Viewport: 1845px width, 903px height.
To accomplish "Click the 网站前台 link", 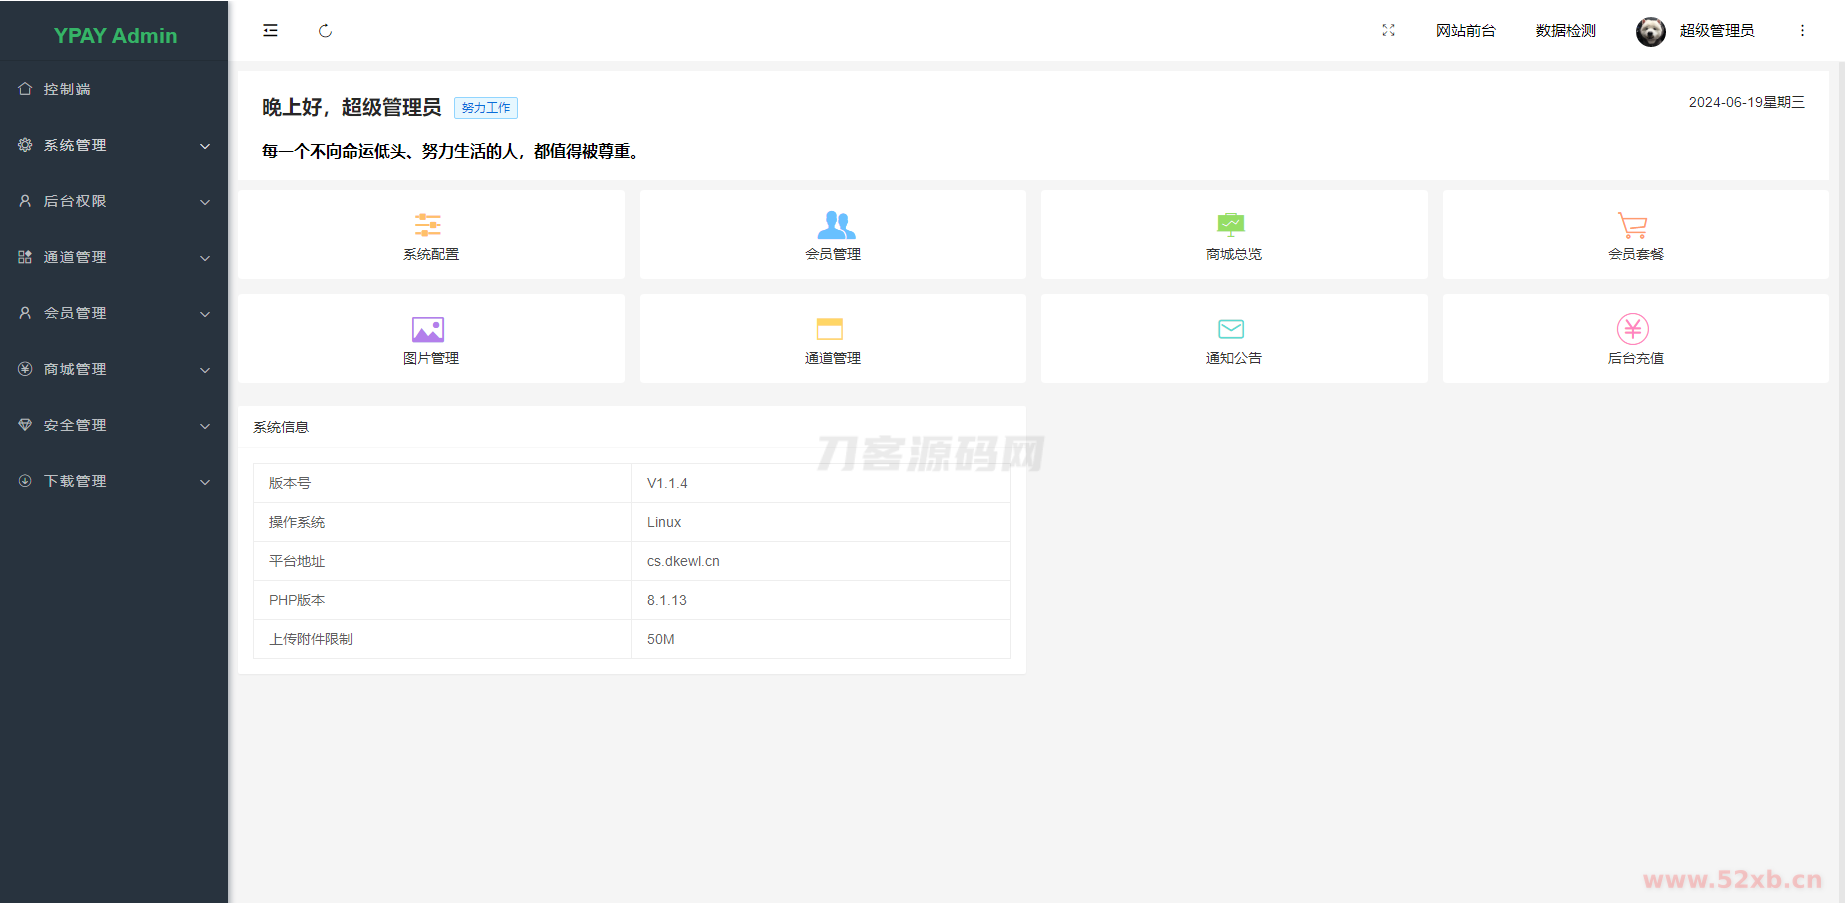I will pyautogui.click(x=1465, y=31).
